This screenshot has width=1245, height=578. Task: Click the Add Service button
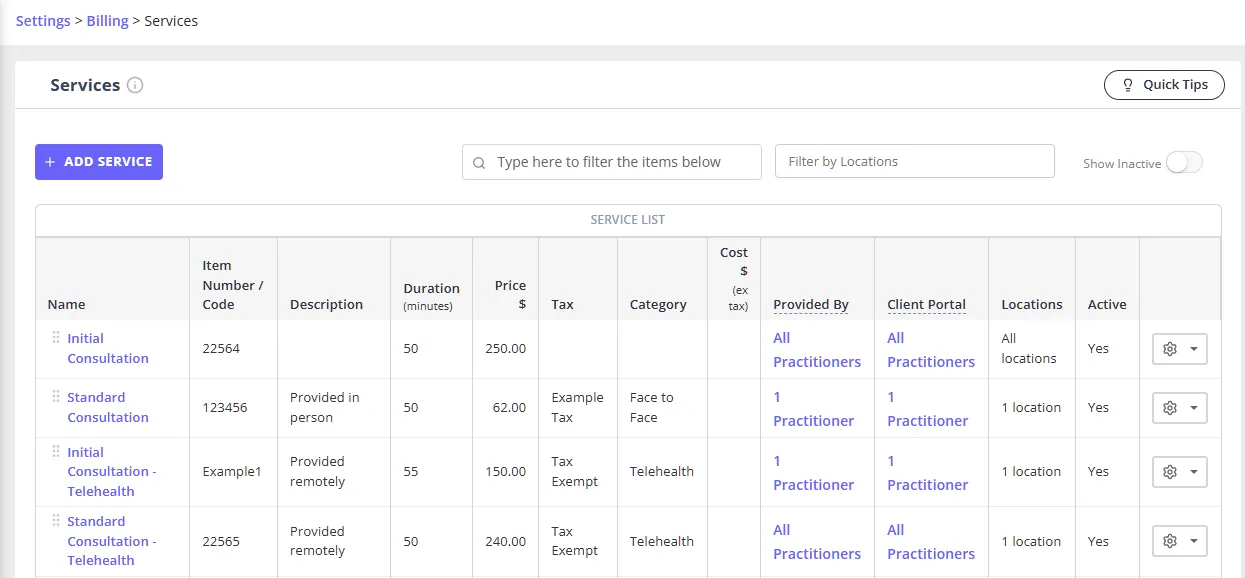99,162
